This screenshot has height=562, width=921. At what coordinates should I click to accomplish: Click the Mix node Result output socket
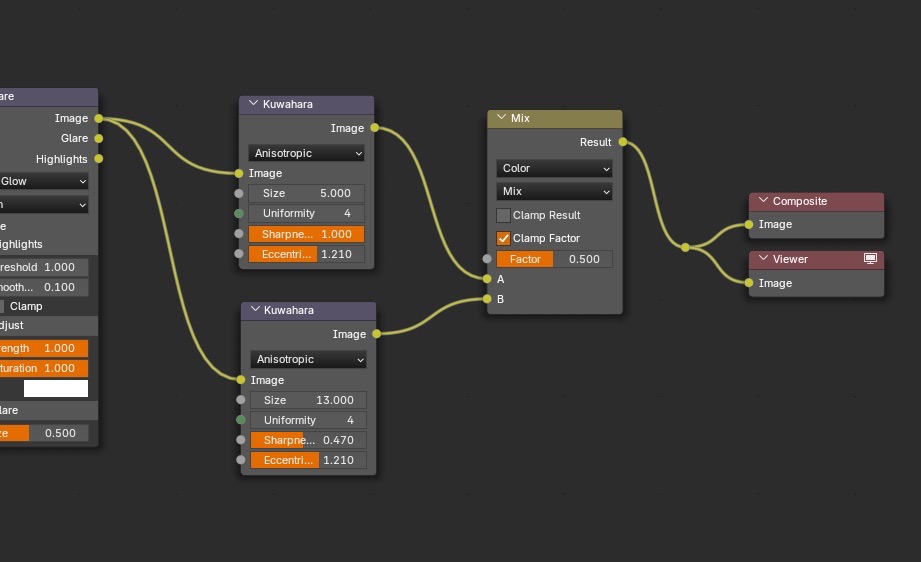(623, 142)
